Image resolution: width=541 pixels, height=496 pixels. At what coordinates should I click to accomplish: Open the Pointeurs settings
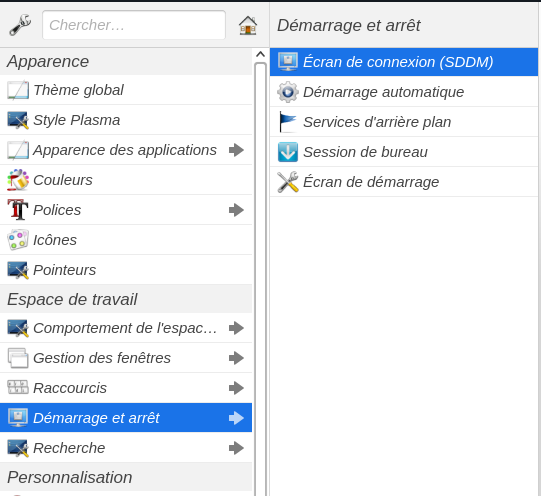point(126,270)
